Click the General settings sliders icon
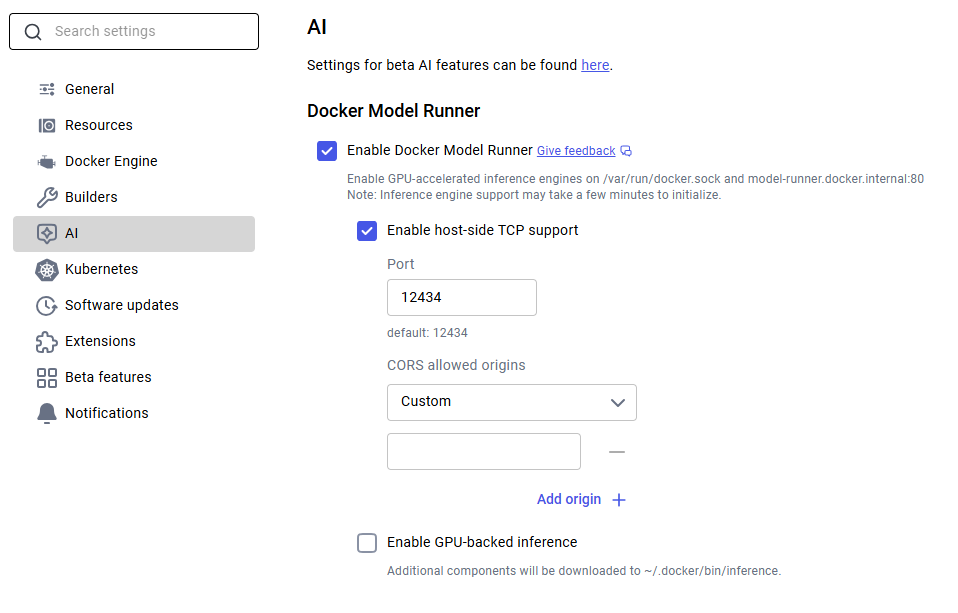This screenshot has height=613, width=958. pos(47,89)
